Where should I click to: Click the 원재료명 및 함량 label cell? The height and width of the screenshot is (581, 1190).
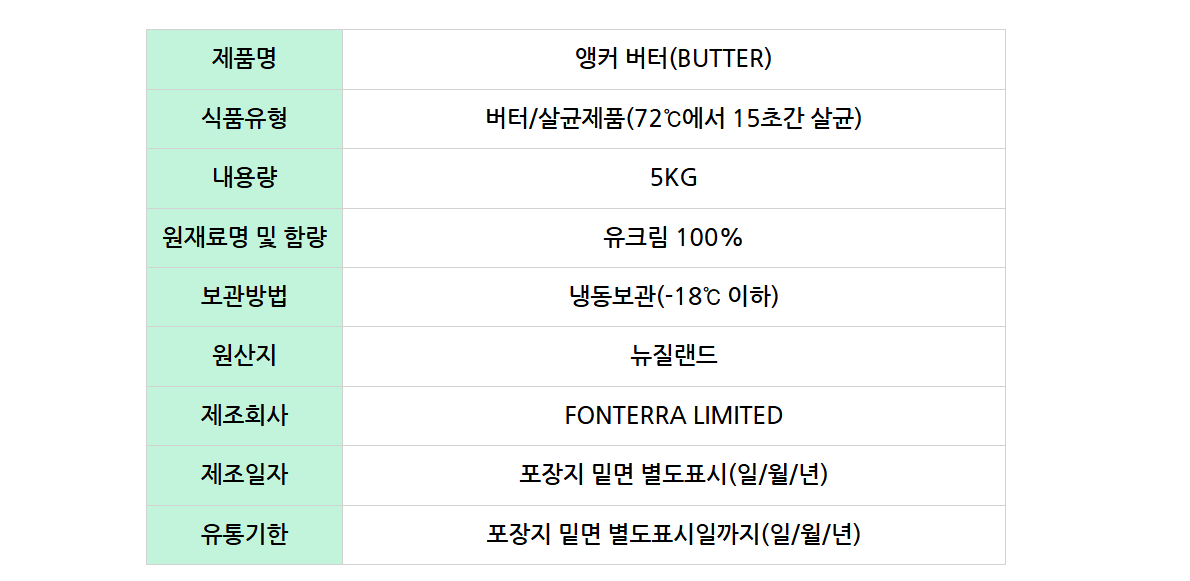244,238
